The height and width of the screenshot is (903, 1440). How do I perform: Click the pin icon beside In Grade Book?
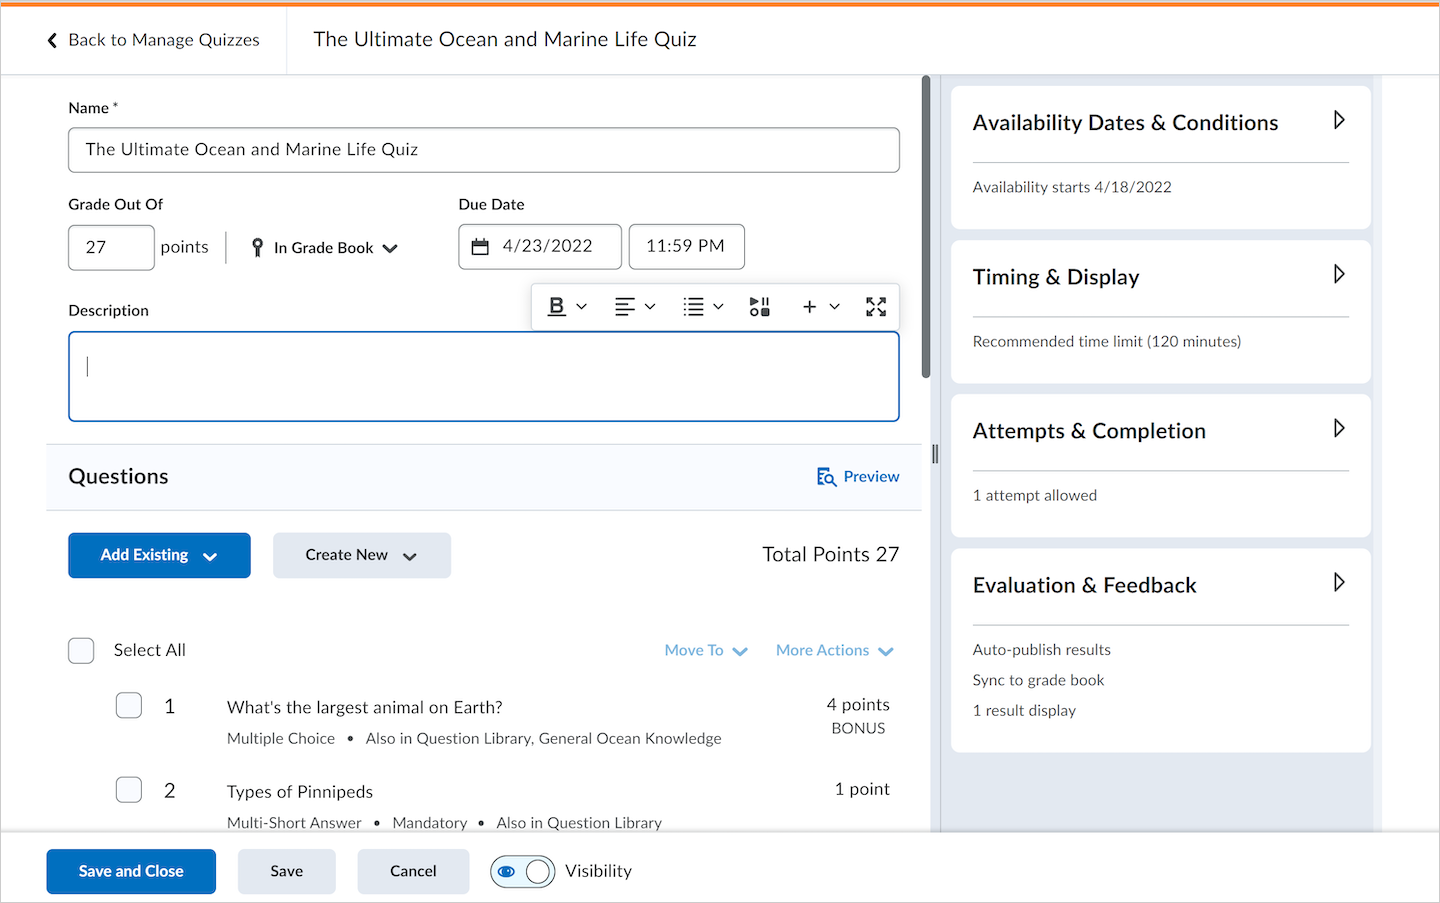257,247
